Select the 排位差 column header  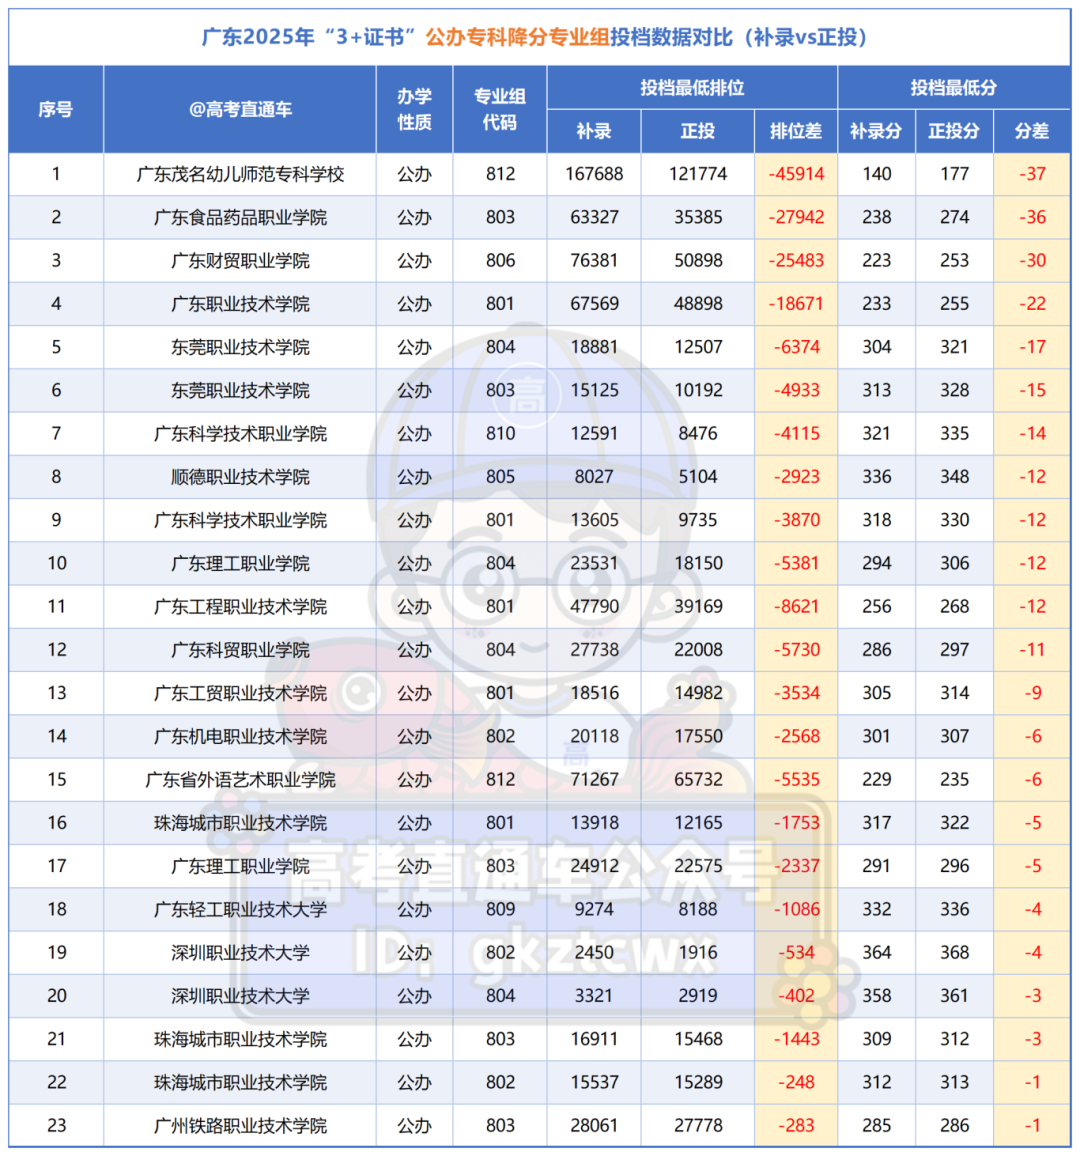click(795, 131)
